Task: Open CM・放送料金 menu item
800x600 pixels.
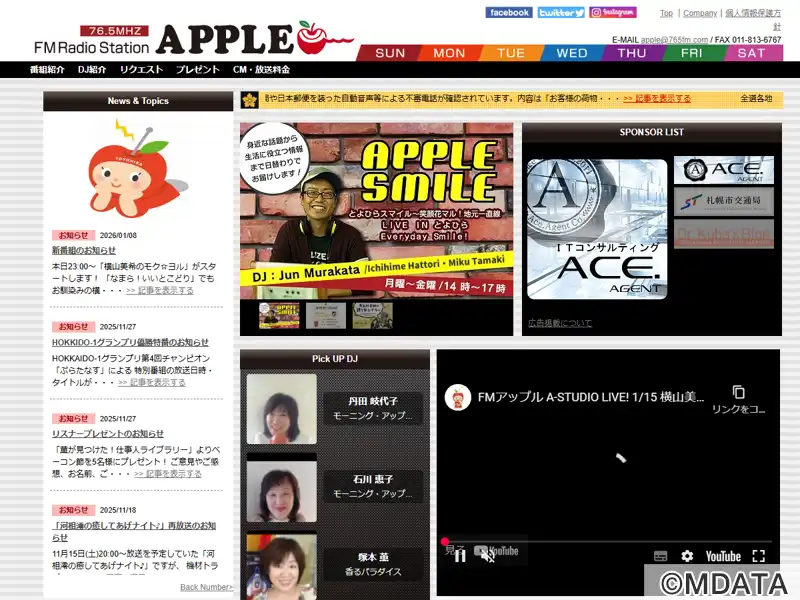Action: click(261, 69)
